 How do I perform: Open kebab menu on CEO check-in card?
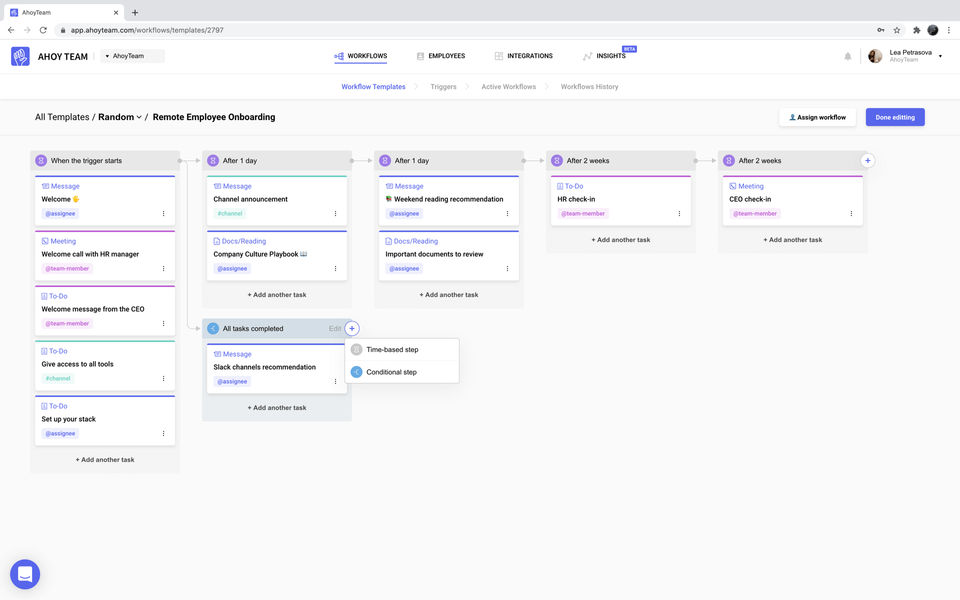tap(852, 214)
